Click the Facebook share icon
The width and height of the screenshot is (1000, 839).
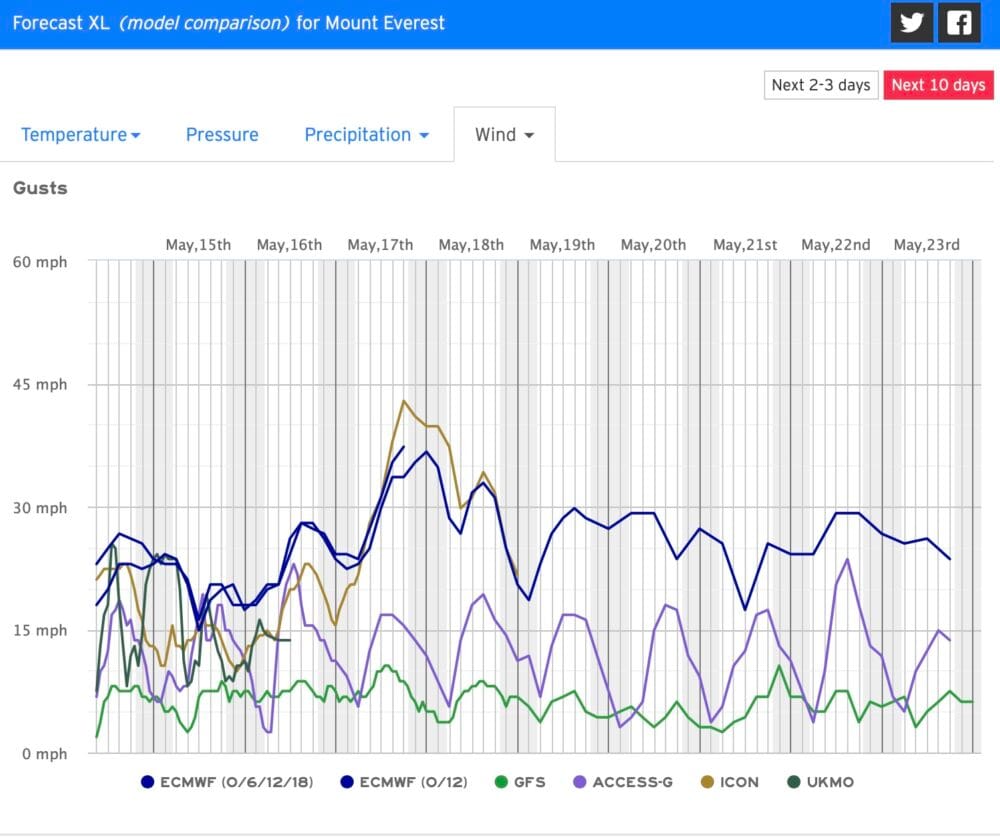point(960,24)
